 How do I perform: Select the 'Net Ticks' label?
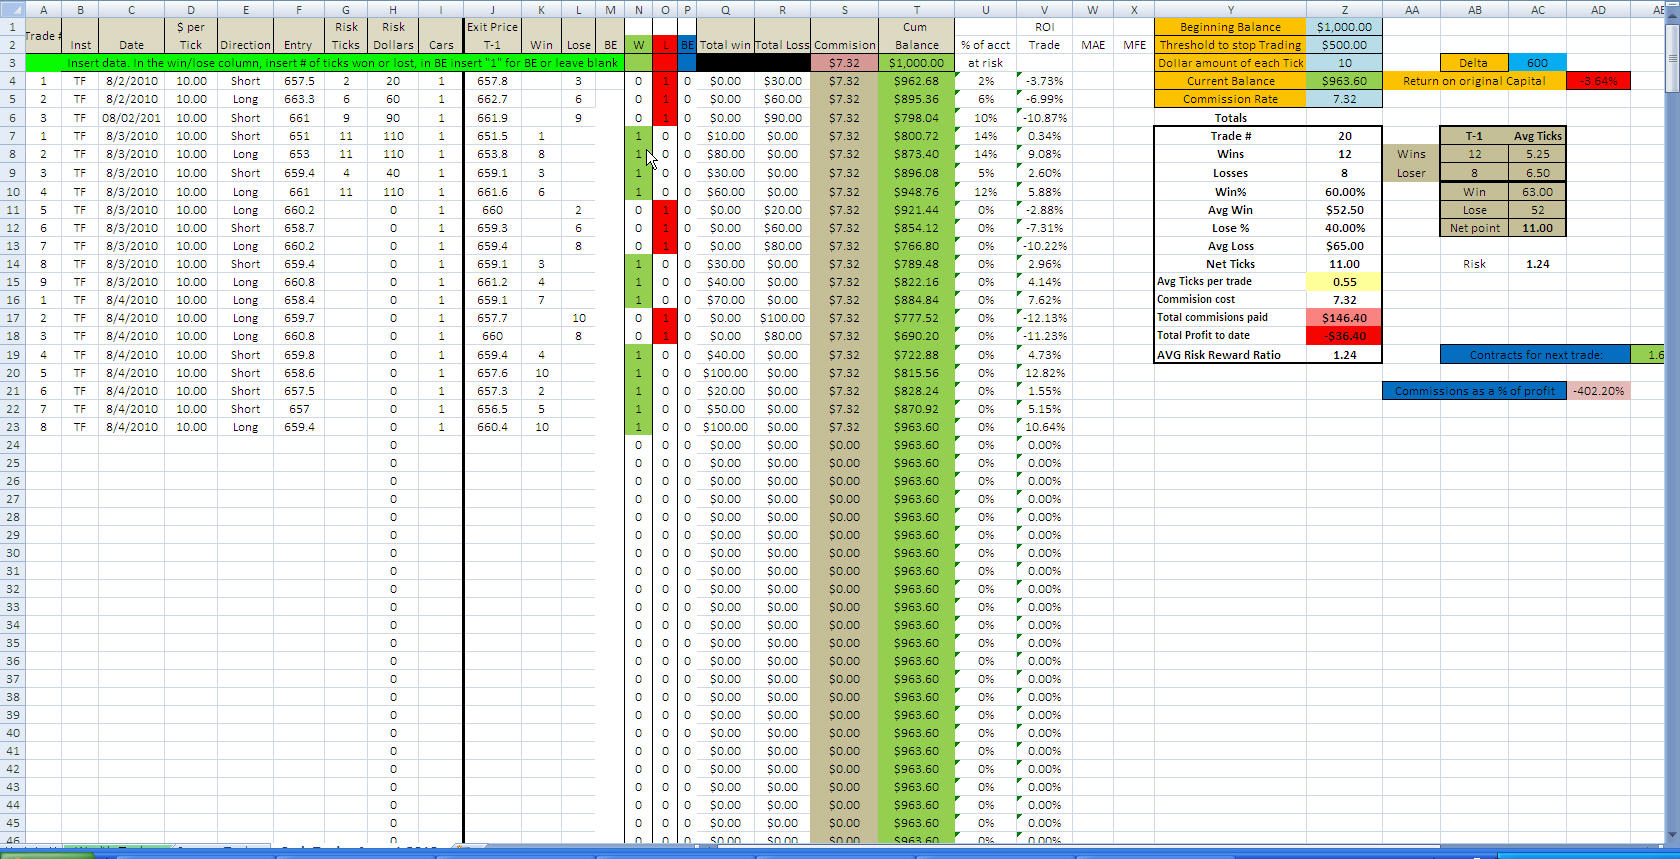(1230, 264)
